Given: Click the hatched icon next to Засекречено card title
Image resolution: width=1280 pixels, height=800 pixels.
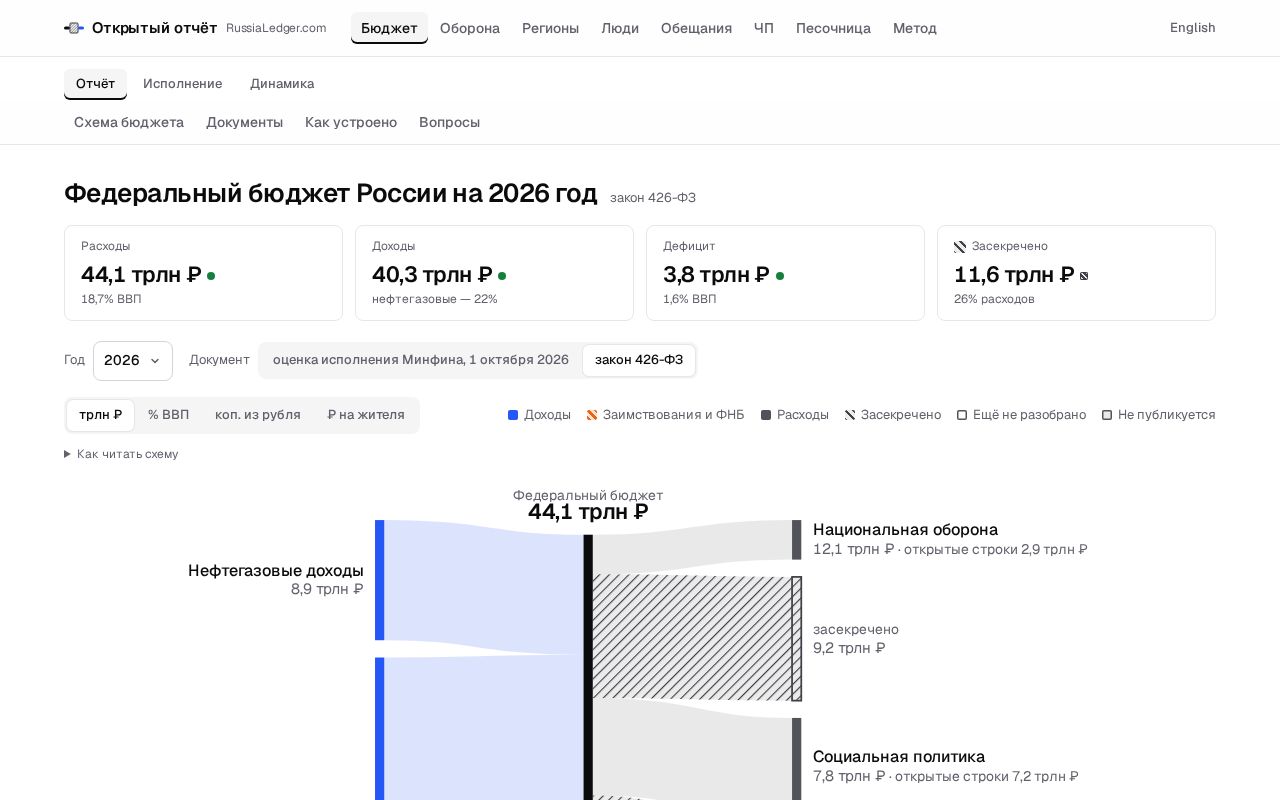Looking at the screenshot, I should pyautogui.click(x=960, y=247).
